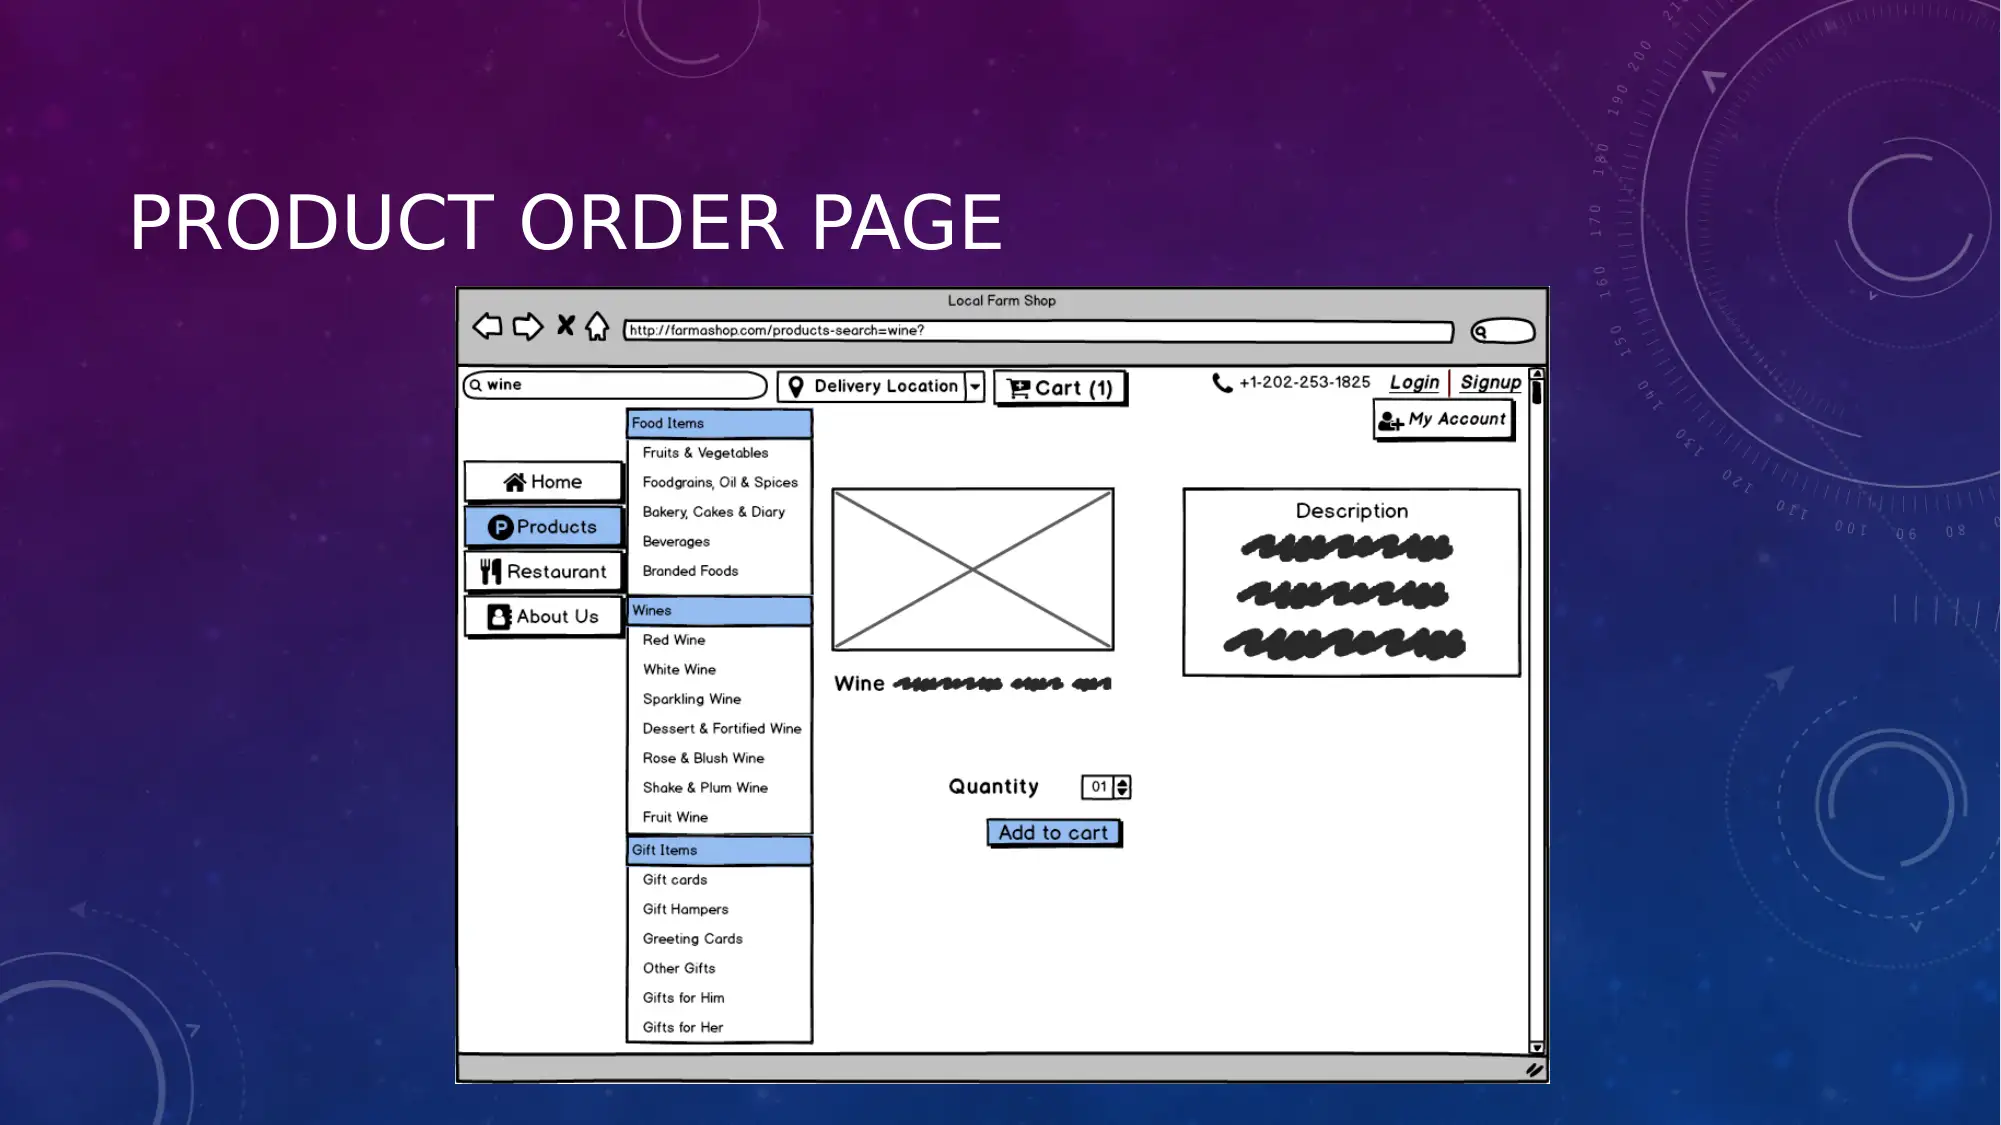
Task: Click the browser forward arrow icon
Action: (x=527, y=326)
